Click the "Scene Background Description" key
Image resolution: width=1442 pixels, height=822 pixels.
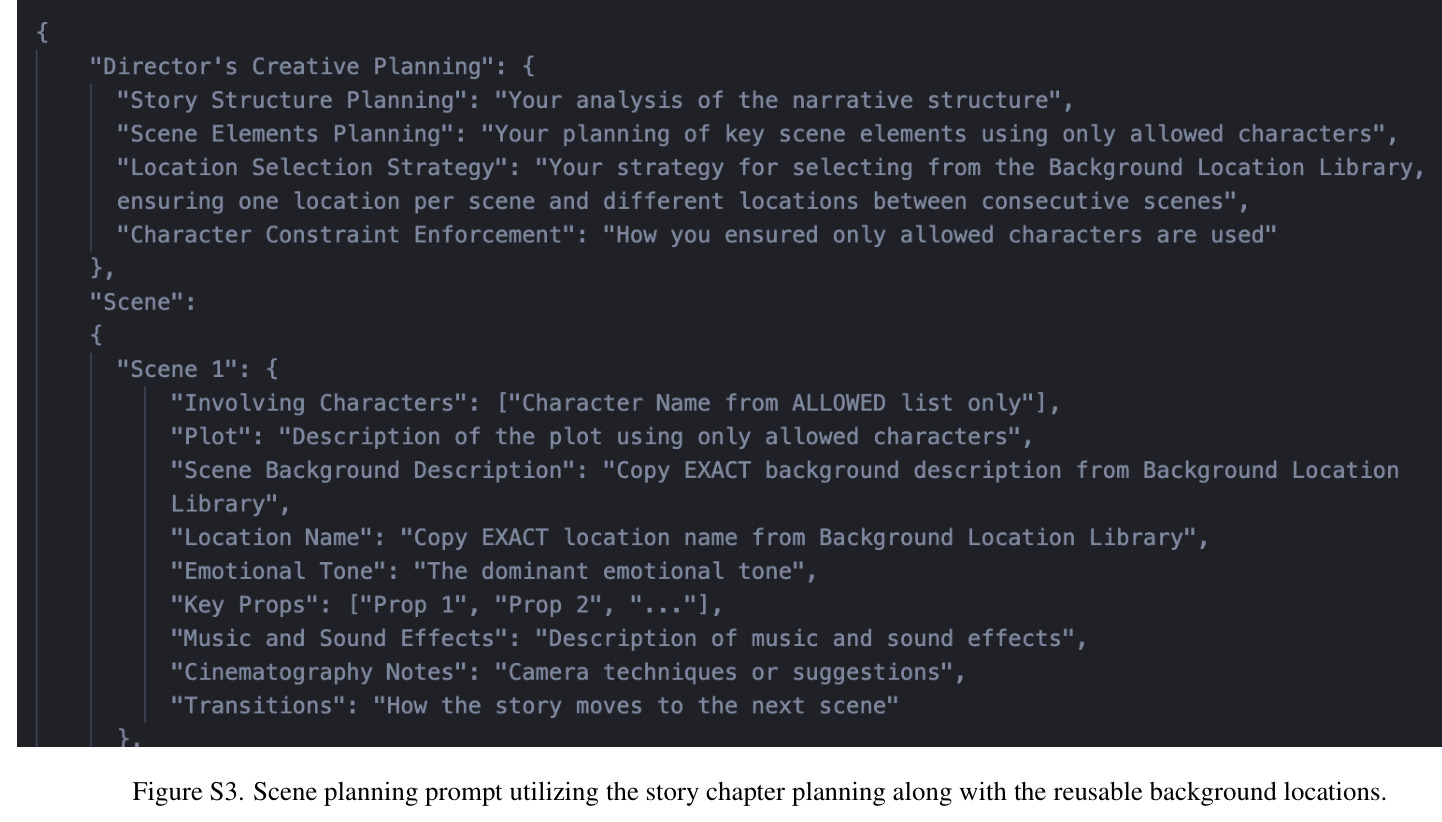click(x=366, y=470)
